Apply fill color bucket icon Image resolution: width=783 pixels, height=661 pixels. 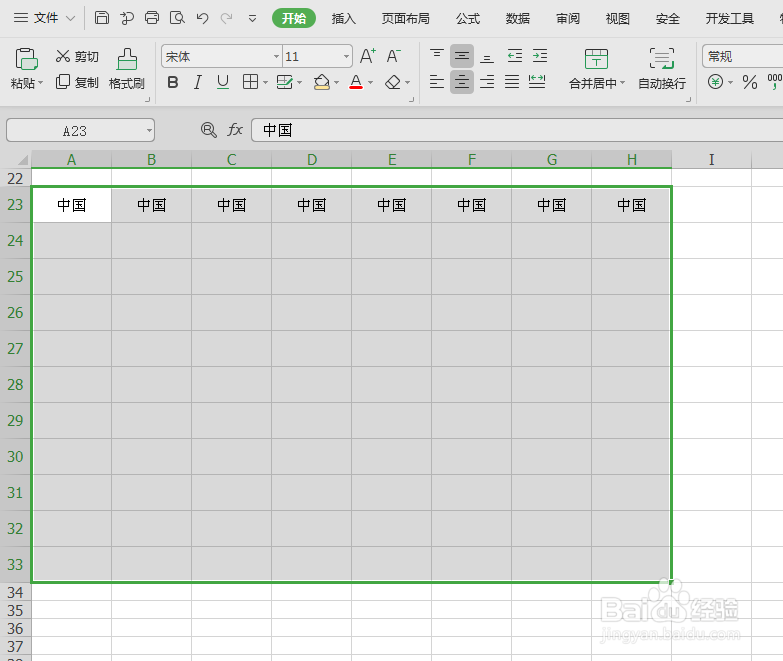[322, 82]
